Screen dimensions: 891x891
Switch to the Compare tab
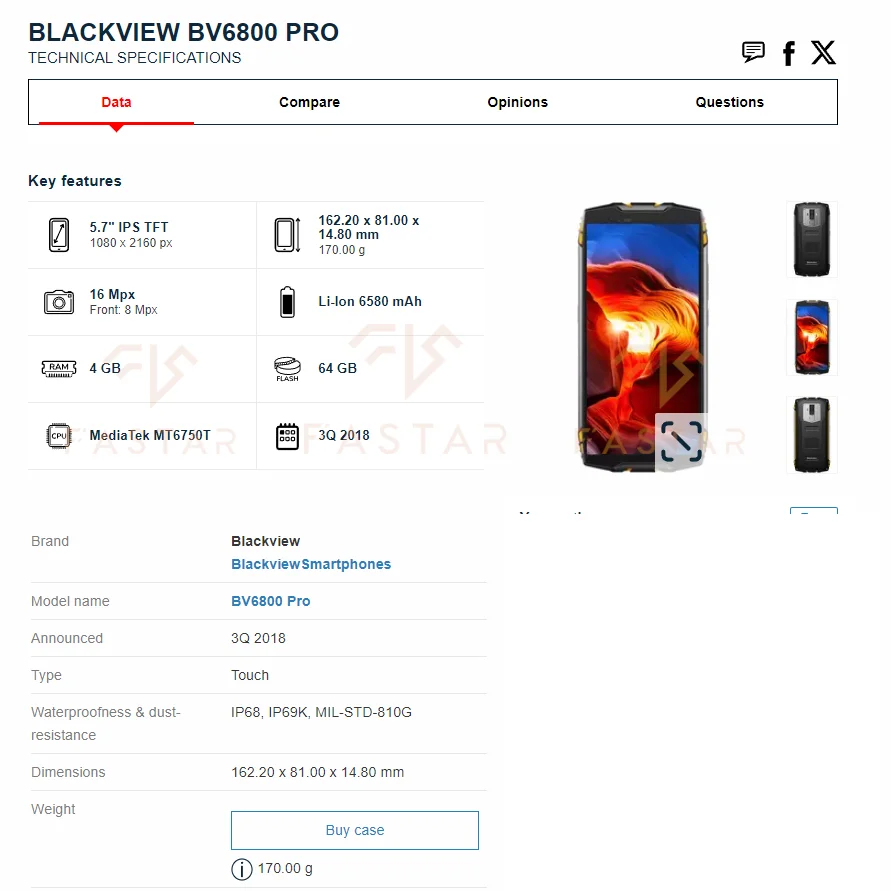point(309,102)
